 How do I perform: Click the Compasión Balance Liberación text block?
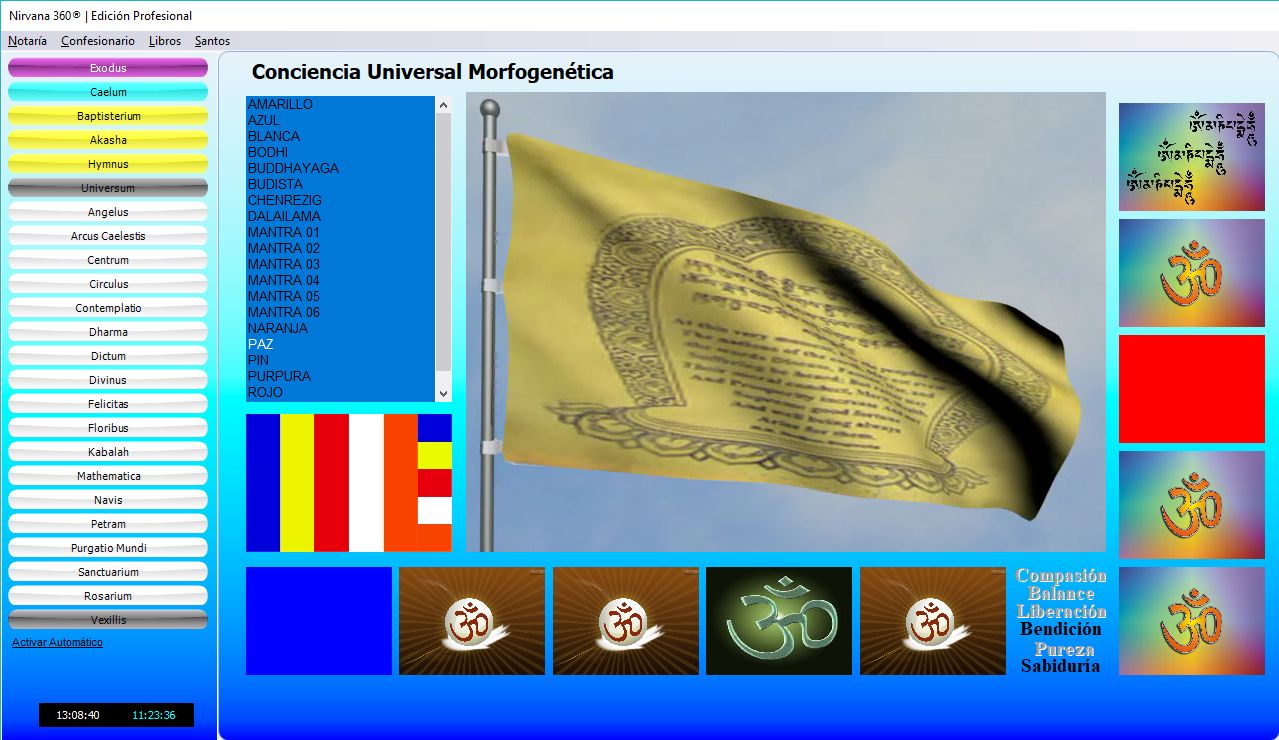[1061, 621]
